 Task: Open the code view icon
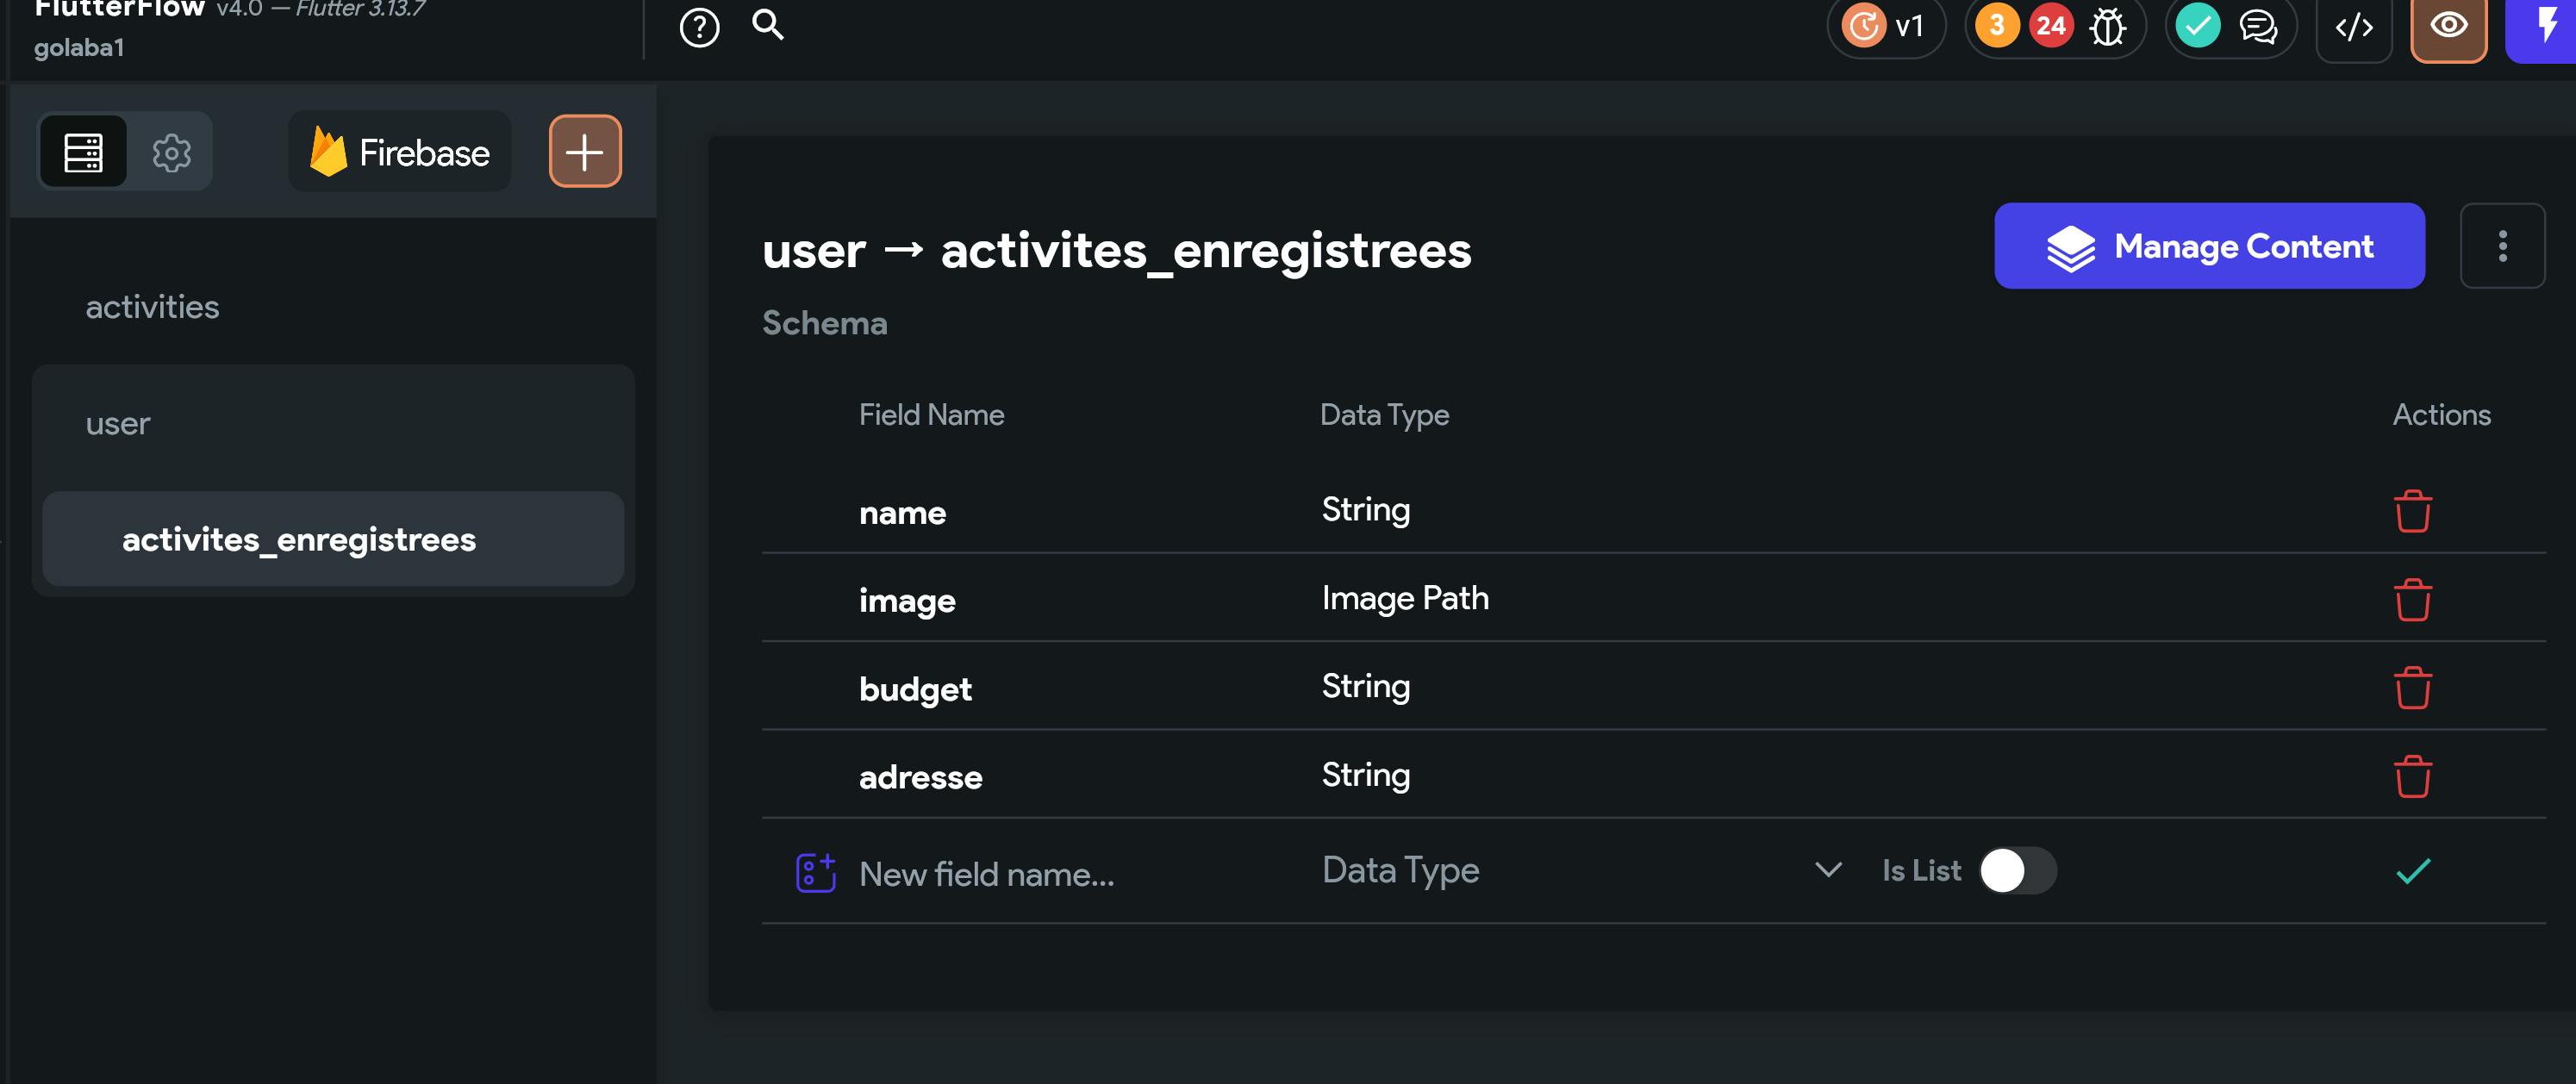pos(2353,27)
